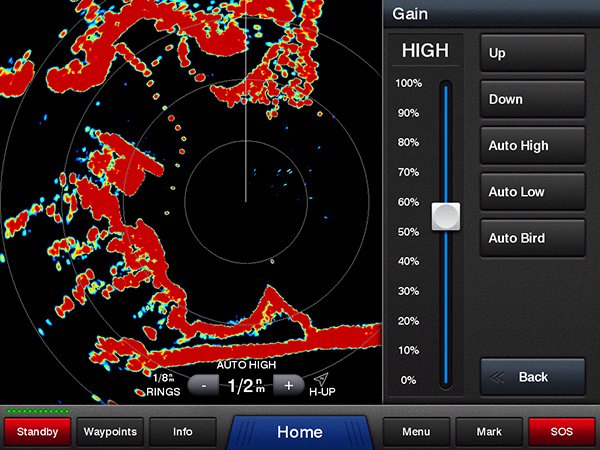Screen dimensions: 600x450
Task: Open the Info page
Action: [183, 432]
